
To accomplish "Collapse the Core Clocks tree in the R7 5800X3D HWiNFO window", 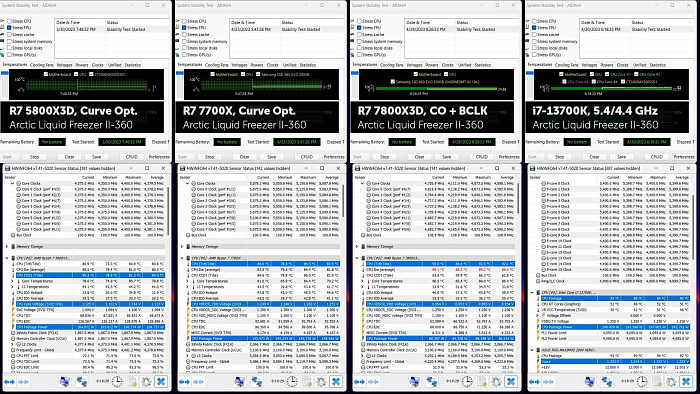I will (12, 183).
